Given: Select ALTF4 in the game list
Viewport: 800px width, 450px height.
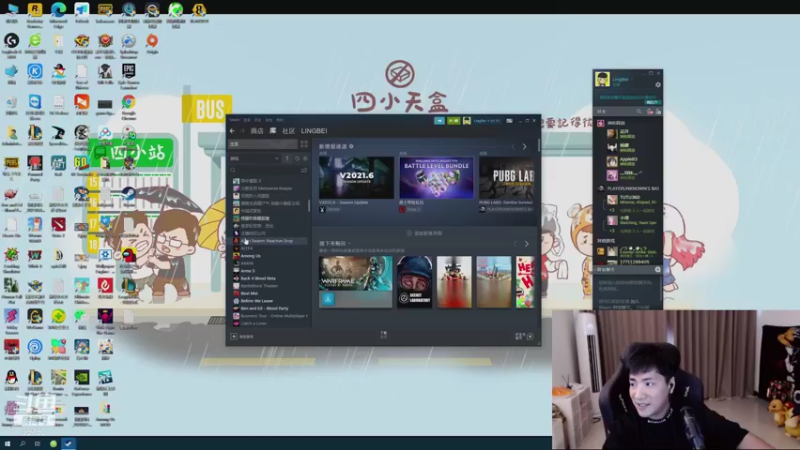Looking at the screenshot, I should [246, 248].
